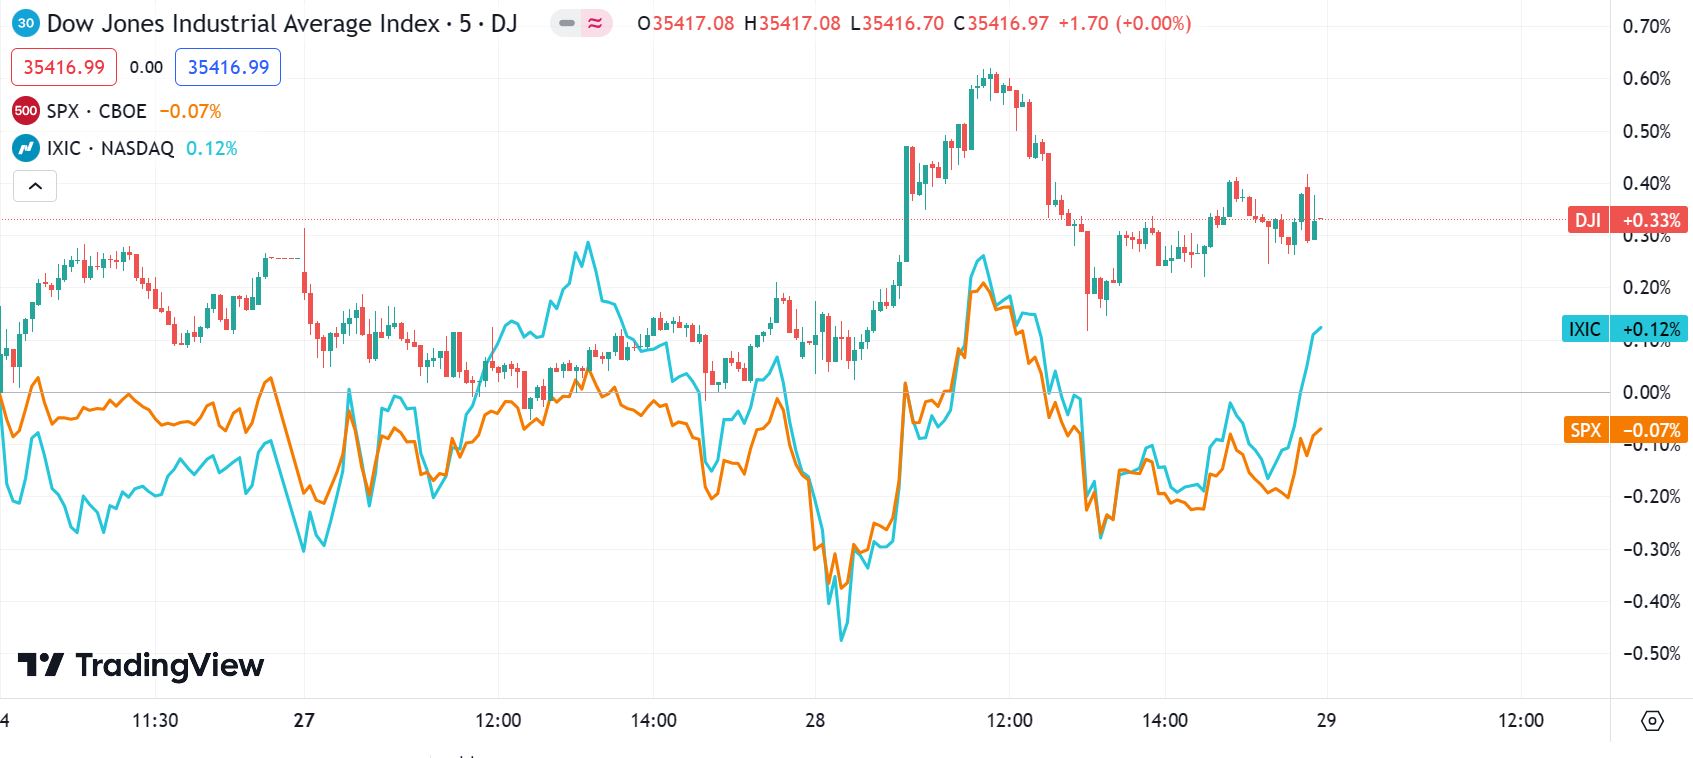This screenshot has width=1693, height=758.
Task: Click the teal IXIC +0.12% price-axis label
Action: [x=1625, y=329]
